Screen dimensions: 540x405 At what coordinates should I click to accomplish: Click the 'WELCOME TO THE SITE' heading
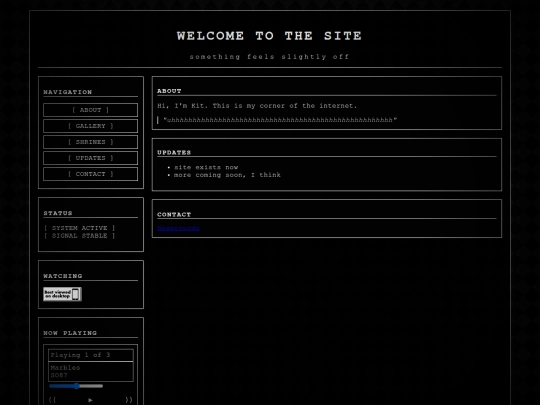point(269,36)
